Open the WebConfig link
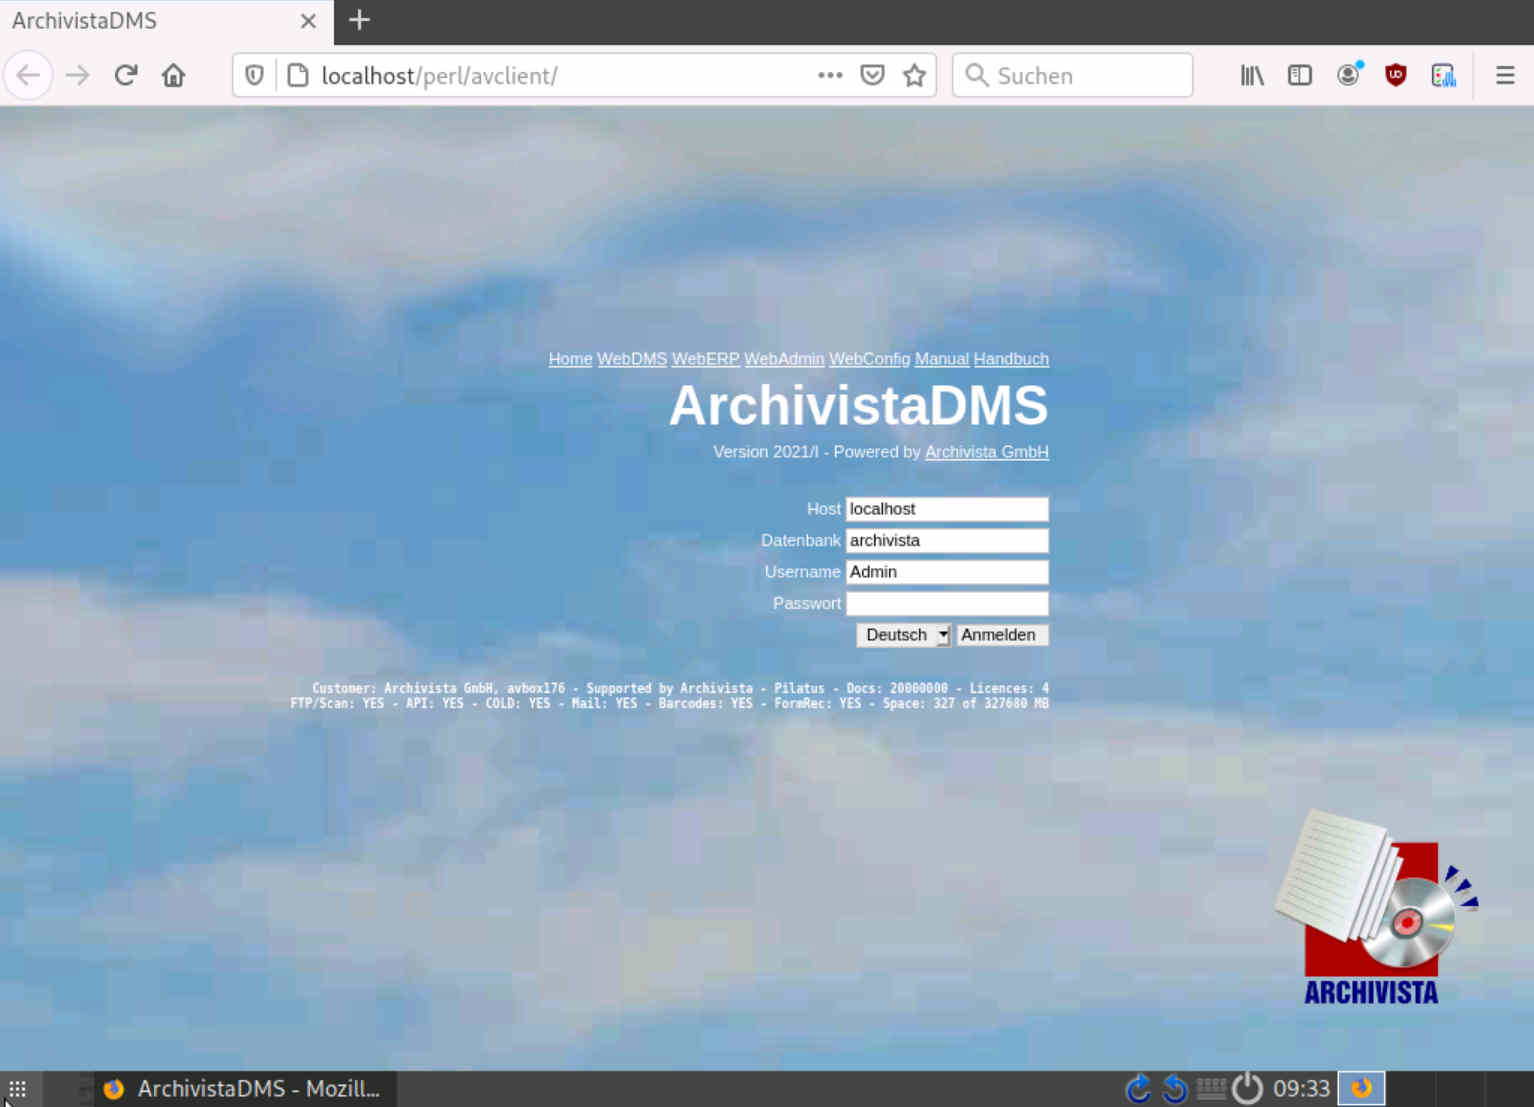1534x1107 pixels. pyautogui.click(x=869, y=359)
